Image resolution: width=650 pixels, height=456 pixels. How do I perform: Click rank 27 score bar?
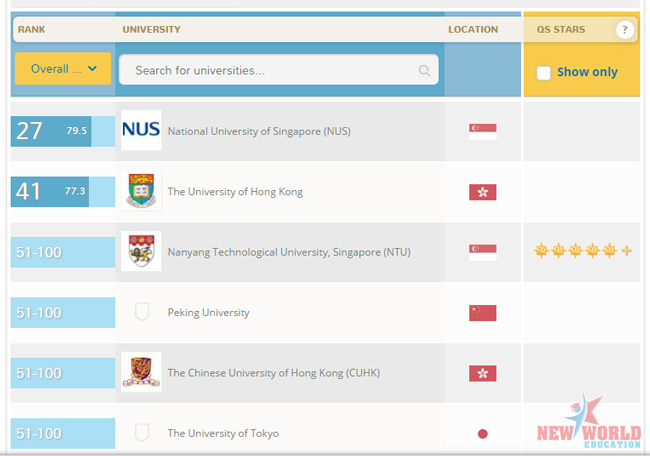coord(63,131)
